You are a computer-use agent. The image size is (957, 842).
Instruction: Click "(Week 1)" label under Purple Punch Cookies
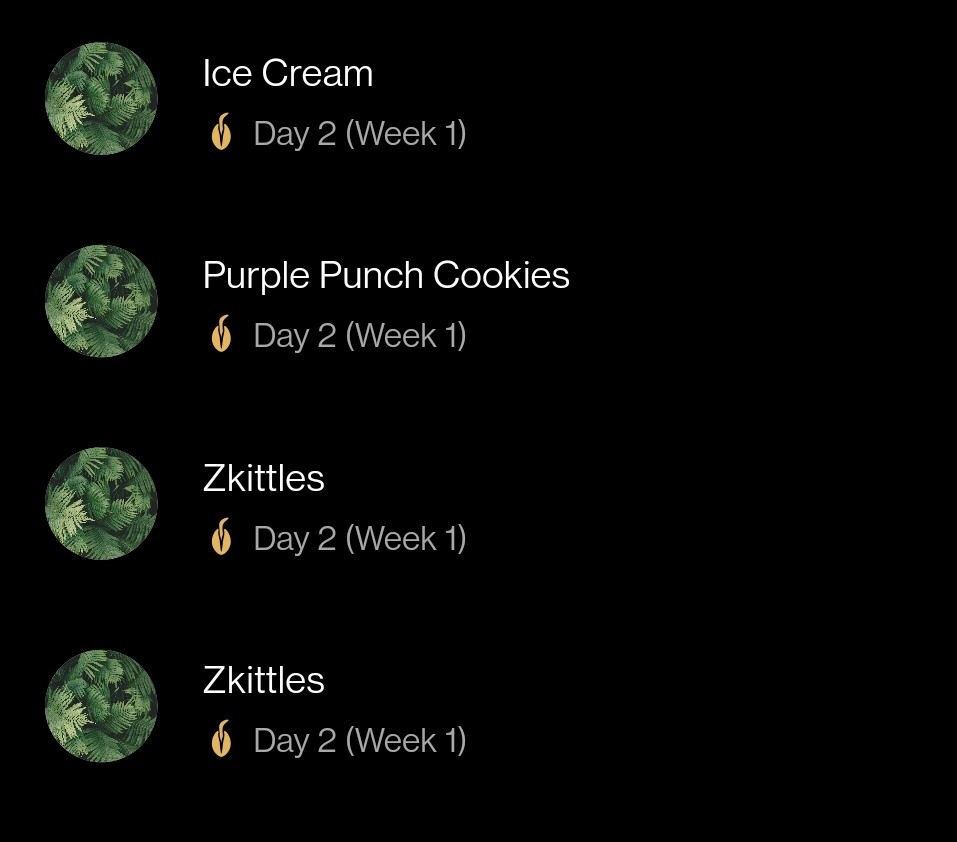[x=405, y=335]
